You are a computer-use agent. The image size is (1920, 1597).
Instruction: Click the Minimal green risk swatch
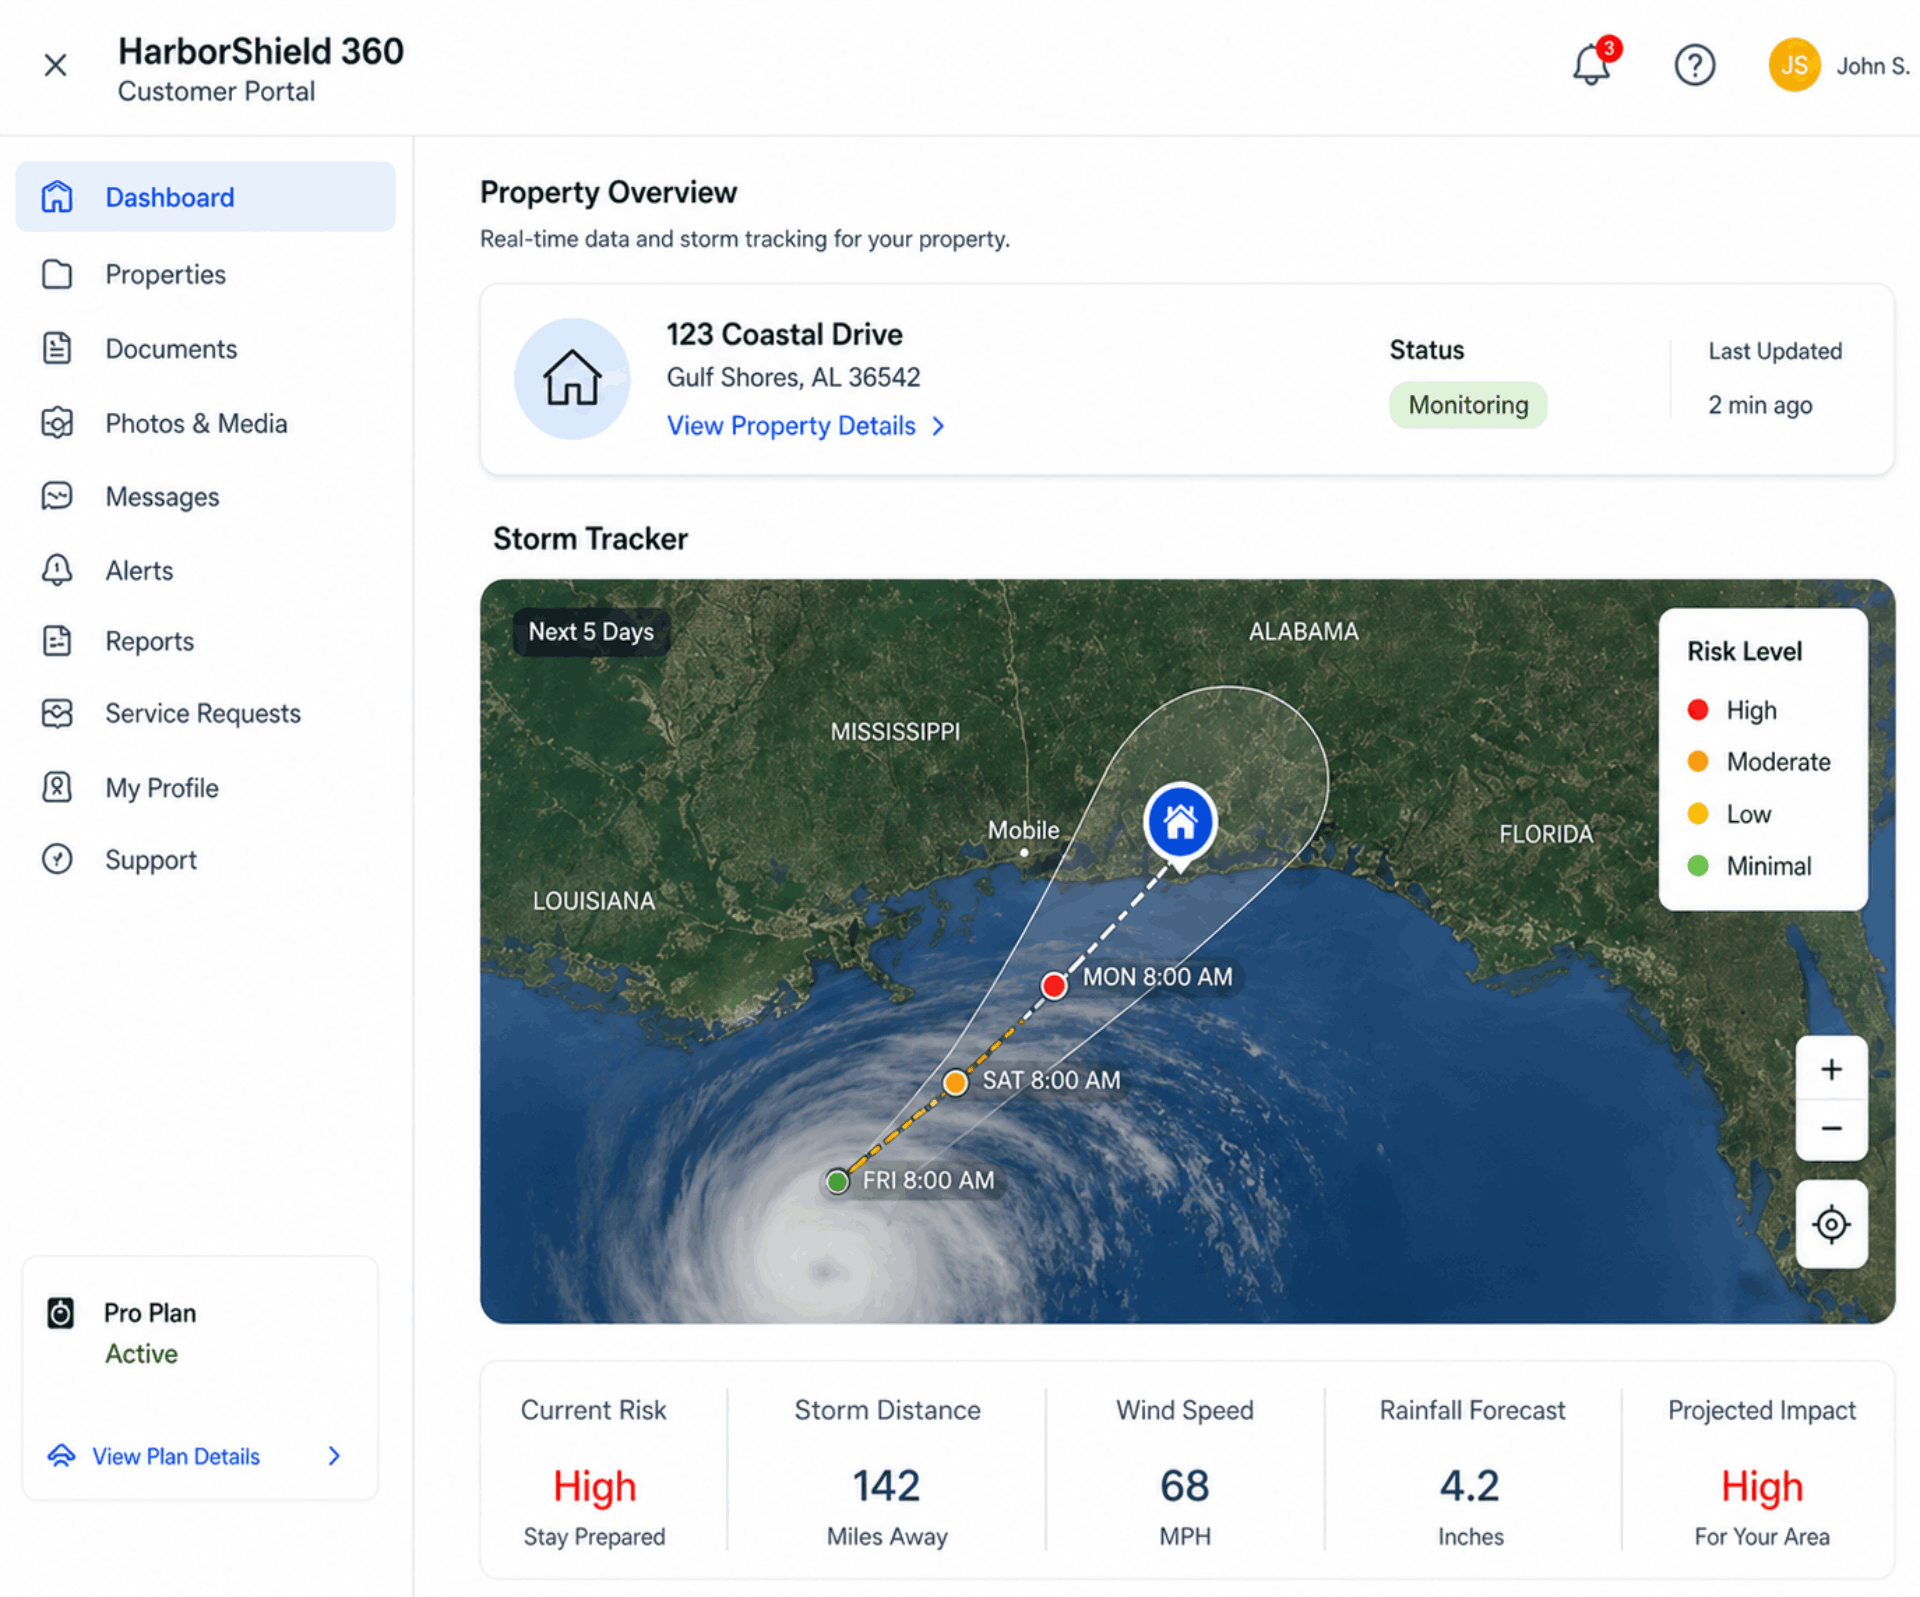pyautogui.click(x=1697, y=866)
